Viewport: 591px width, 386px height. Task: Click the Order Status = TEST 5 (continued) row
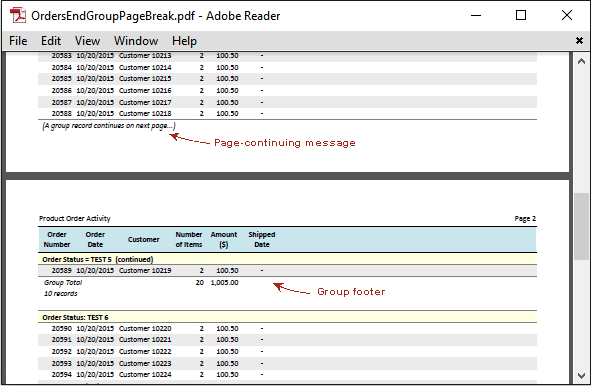click(x=287, y=259)
